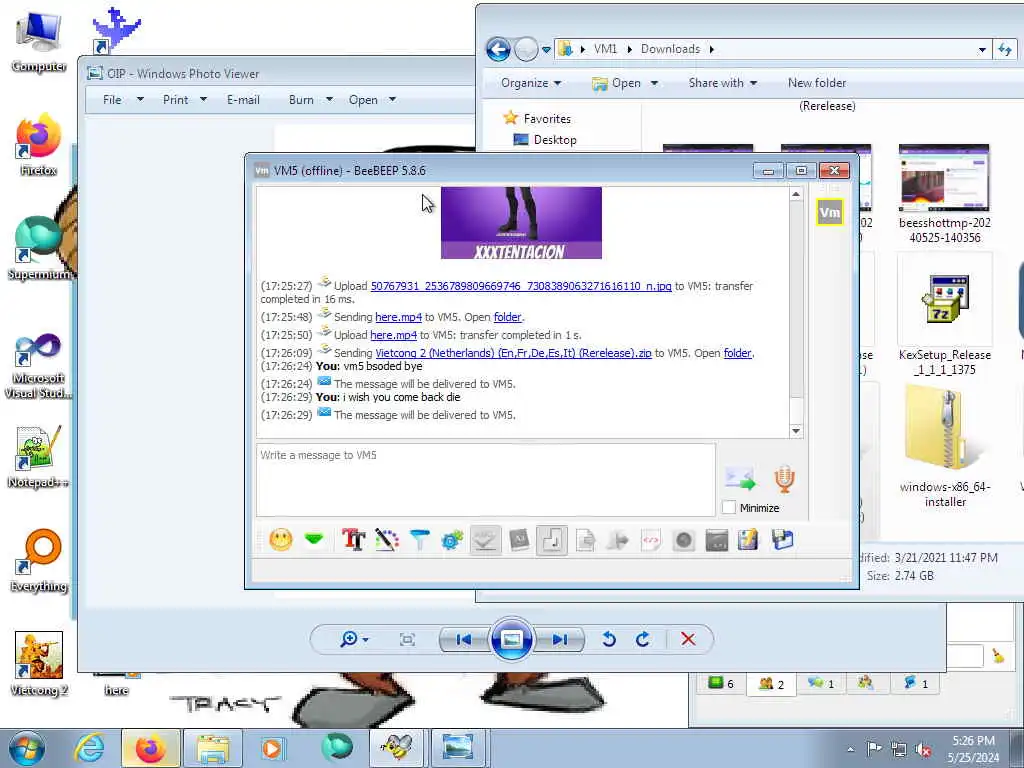Open the chat font selector (TT icon)

click(353, 540)
